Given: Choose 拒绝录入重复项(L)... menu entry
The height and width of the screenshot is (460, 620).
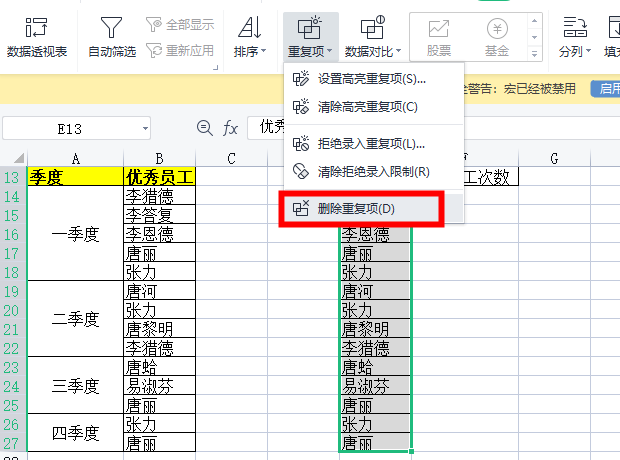Looking at the screenshot, I should (373, 144).
